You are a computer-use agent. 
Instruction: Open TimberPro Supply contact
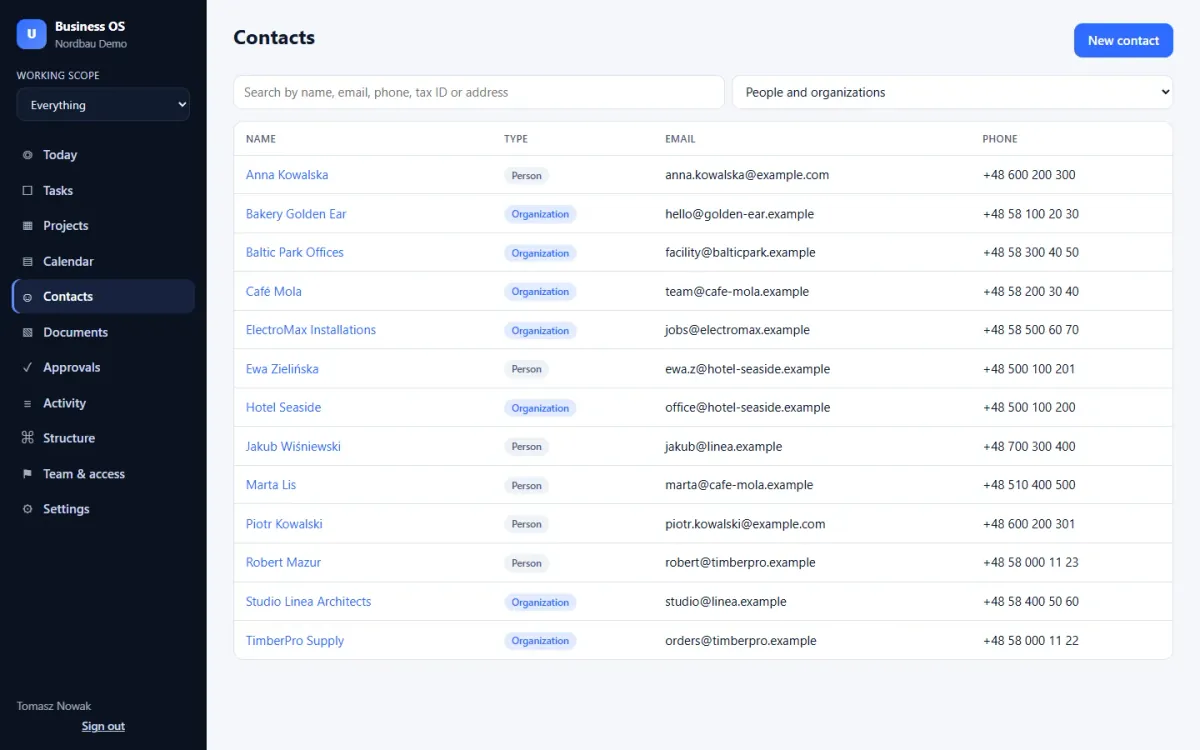tap(295, 641)
